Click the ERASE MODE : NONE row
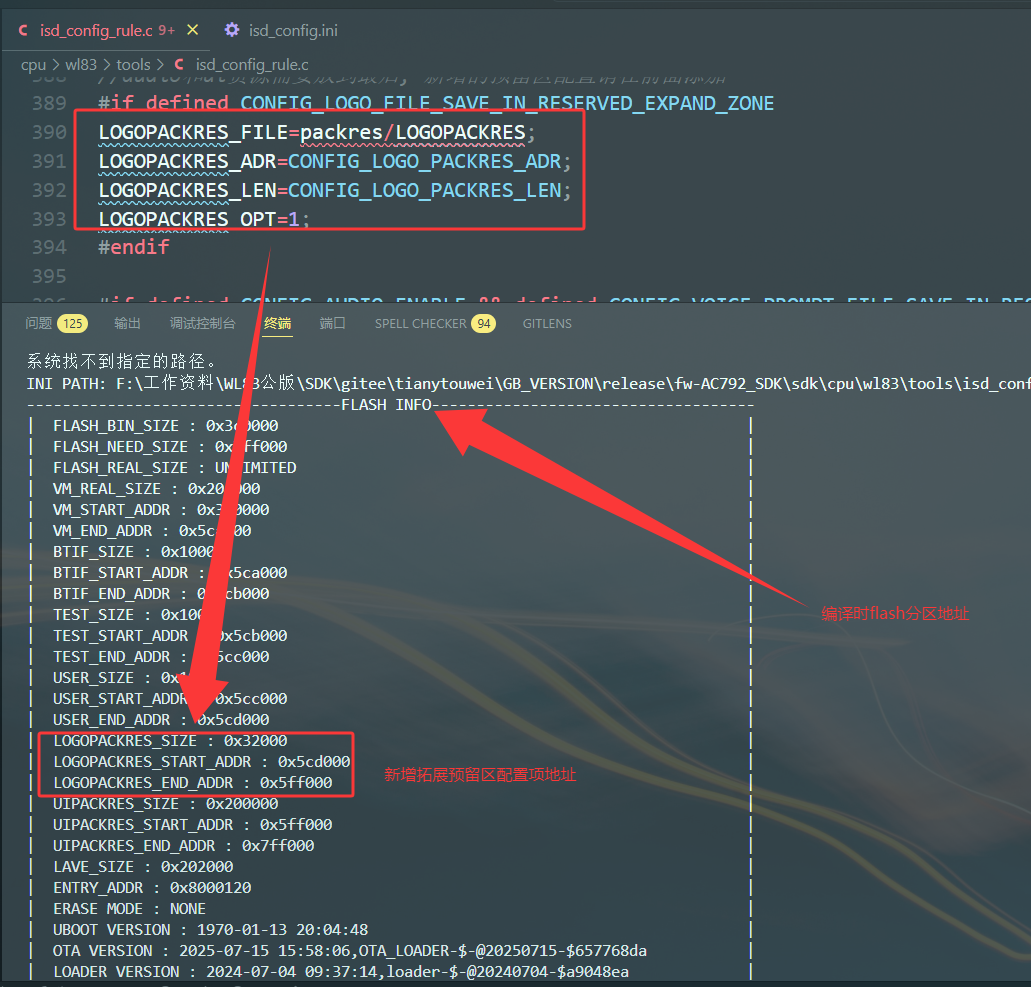Screen dimensions: 1031x987 pyautogui.click(x=130, y=909)
